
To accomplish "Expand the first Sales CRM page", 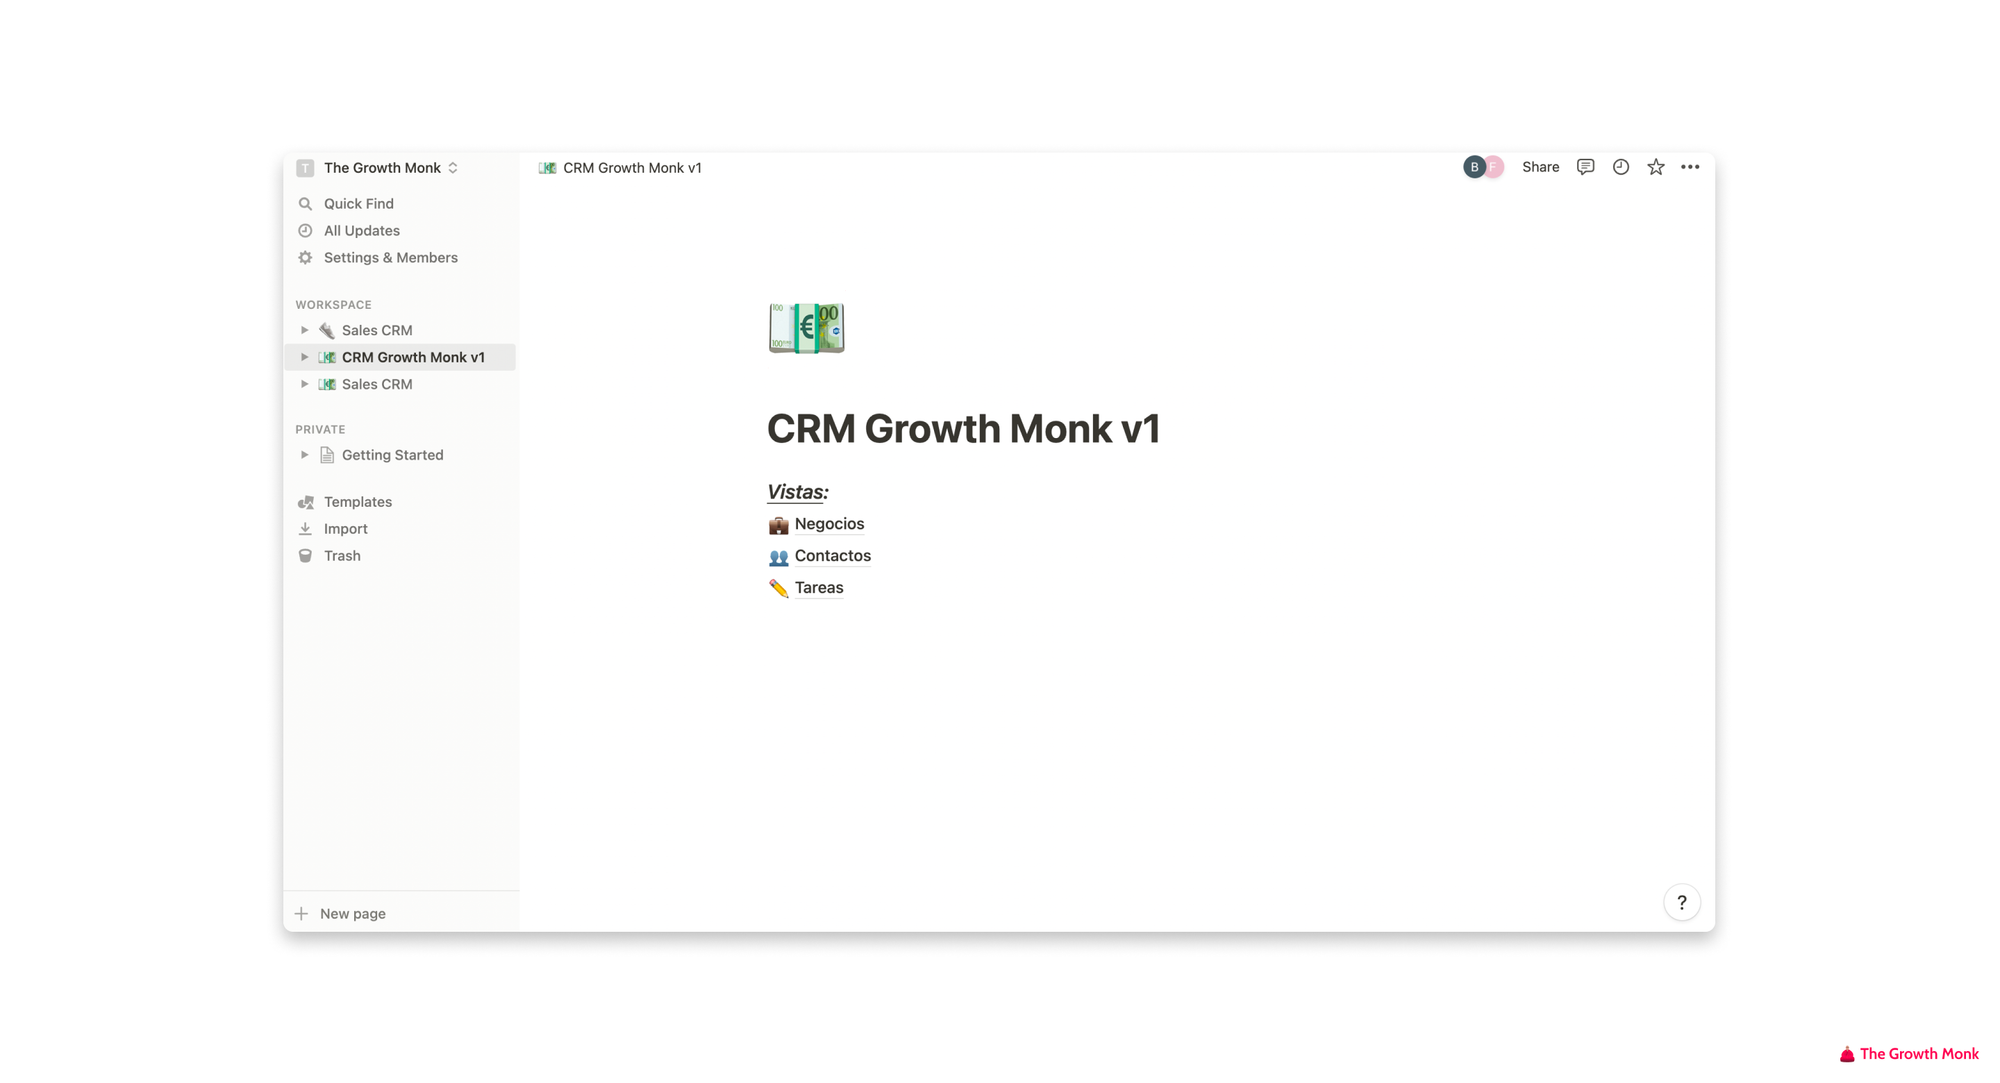I will click(304, 330).
